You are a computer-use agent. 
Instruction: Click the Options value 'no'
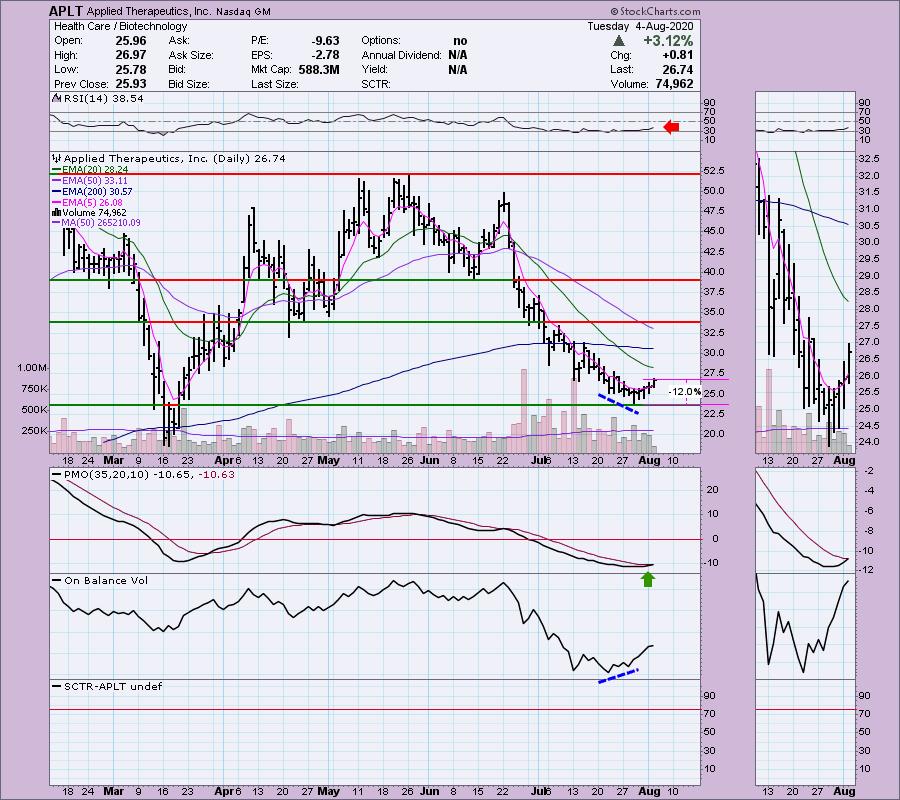(x=460, y=41)
